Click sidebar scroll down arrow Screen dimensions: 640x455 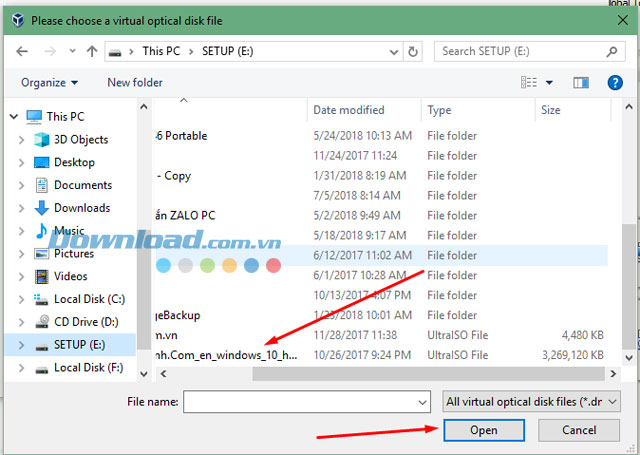coord(144,374)
